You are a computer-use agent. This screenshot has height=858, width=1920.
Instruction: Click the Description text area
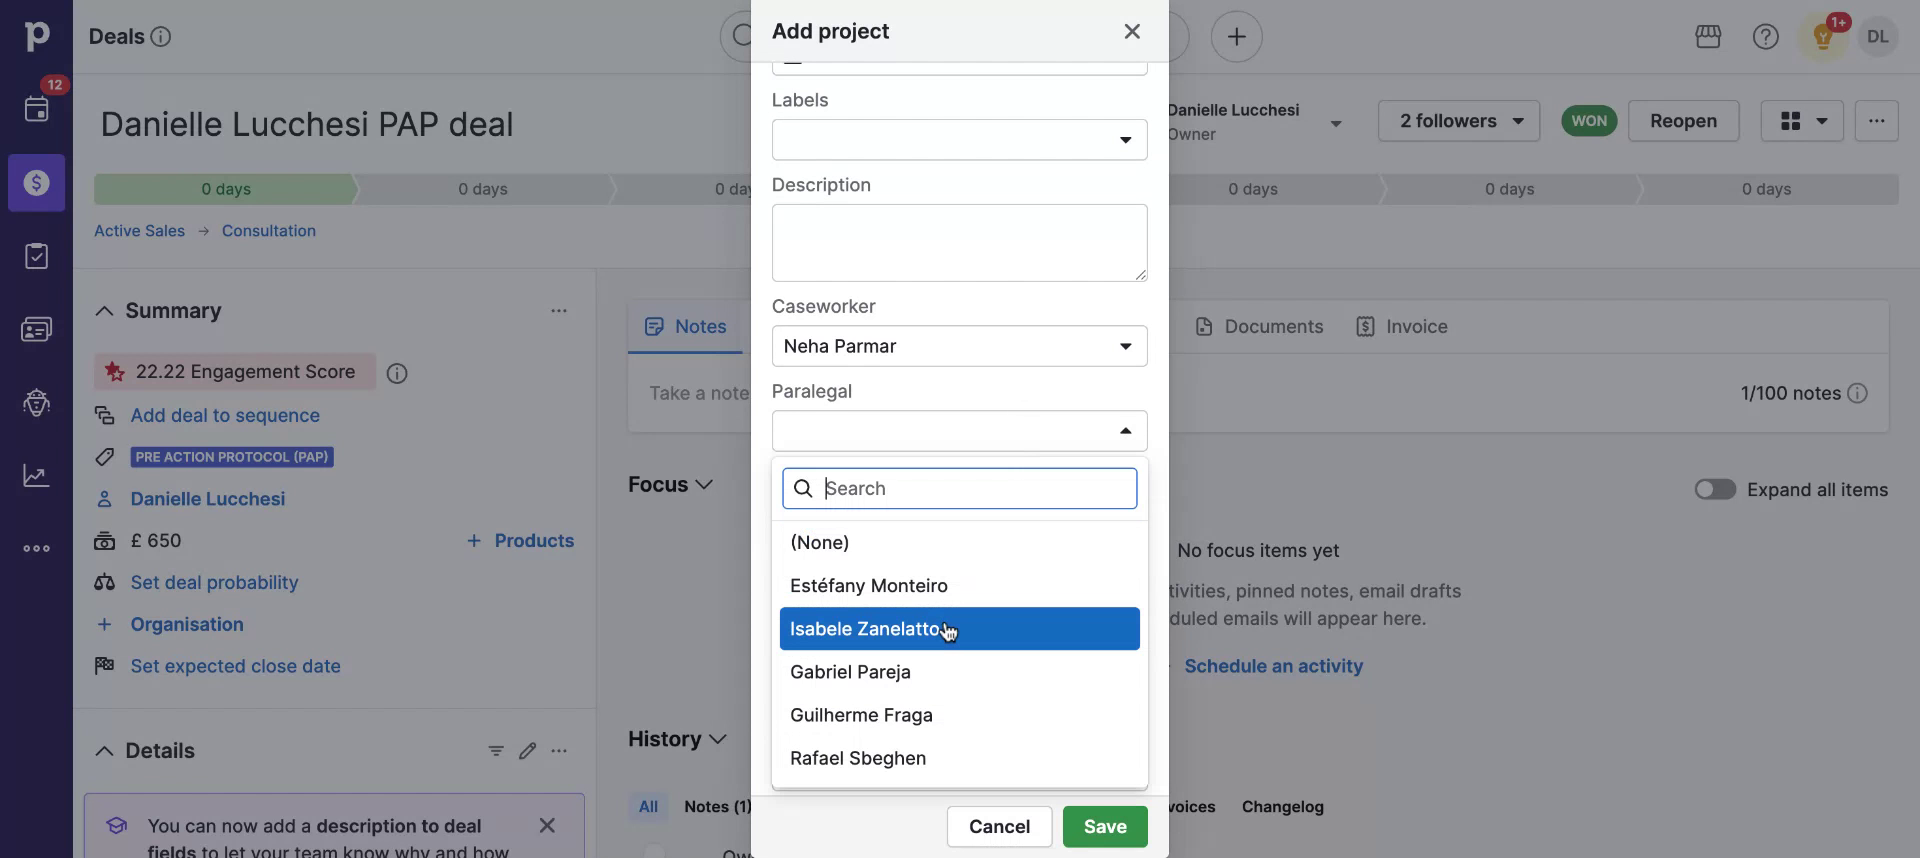coord(959,243)
